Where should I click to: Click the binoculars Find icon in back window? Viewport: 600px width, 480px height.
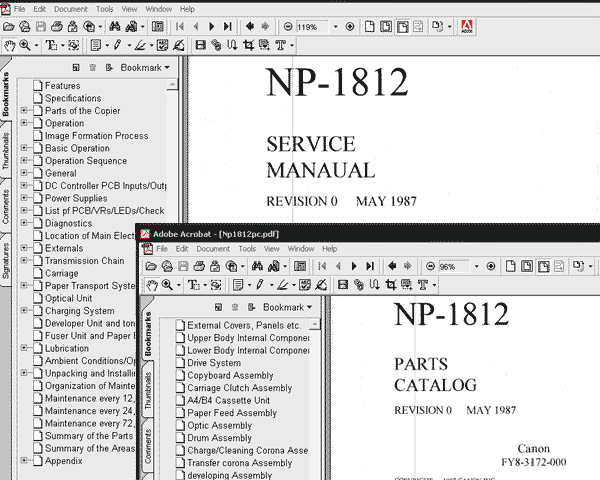click(114, 27)
